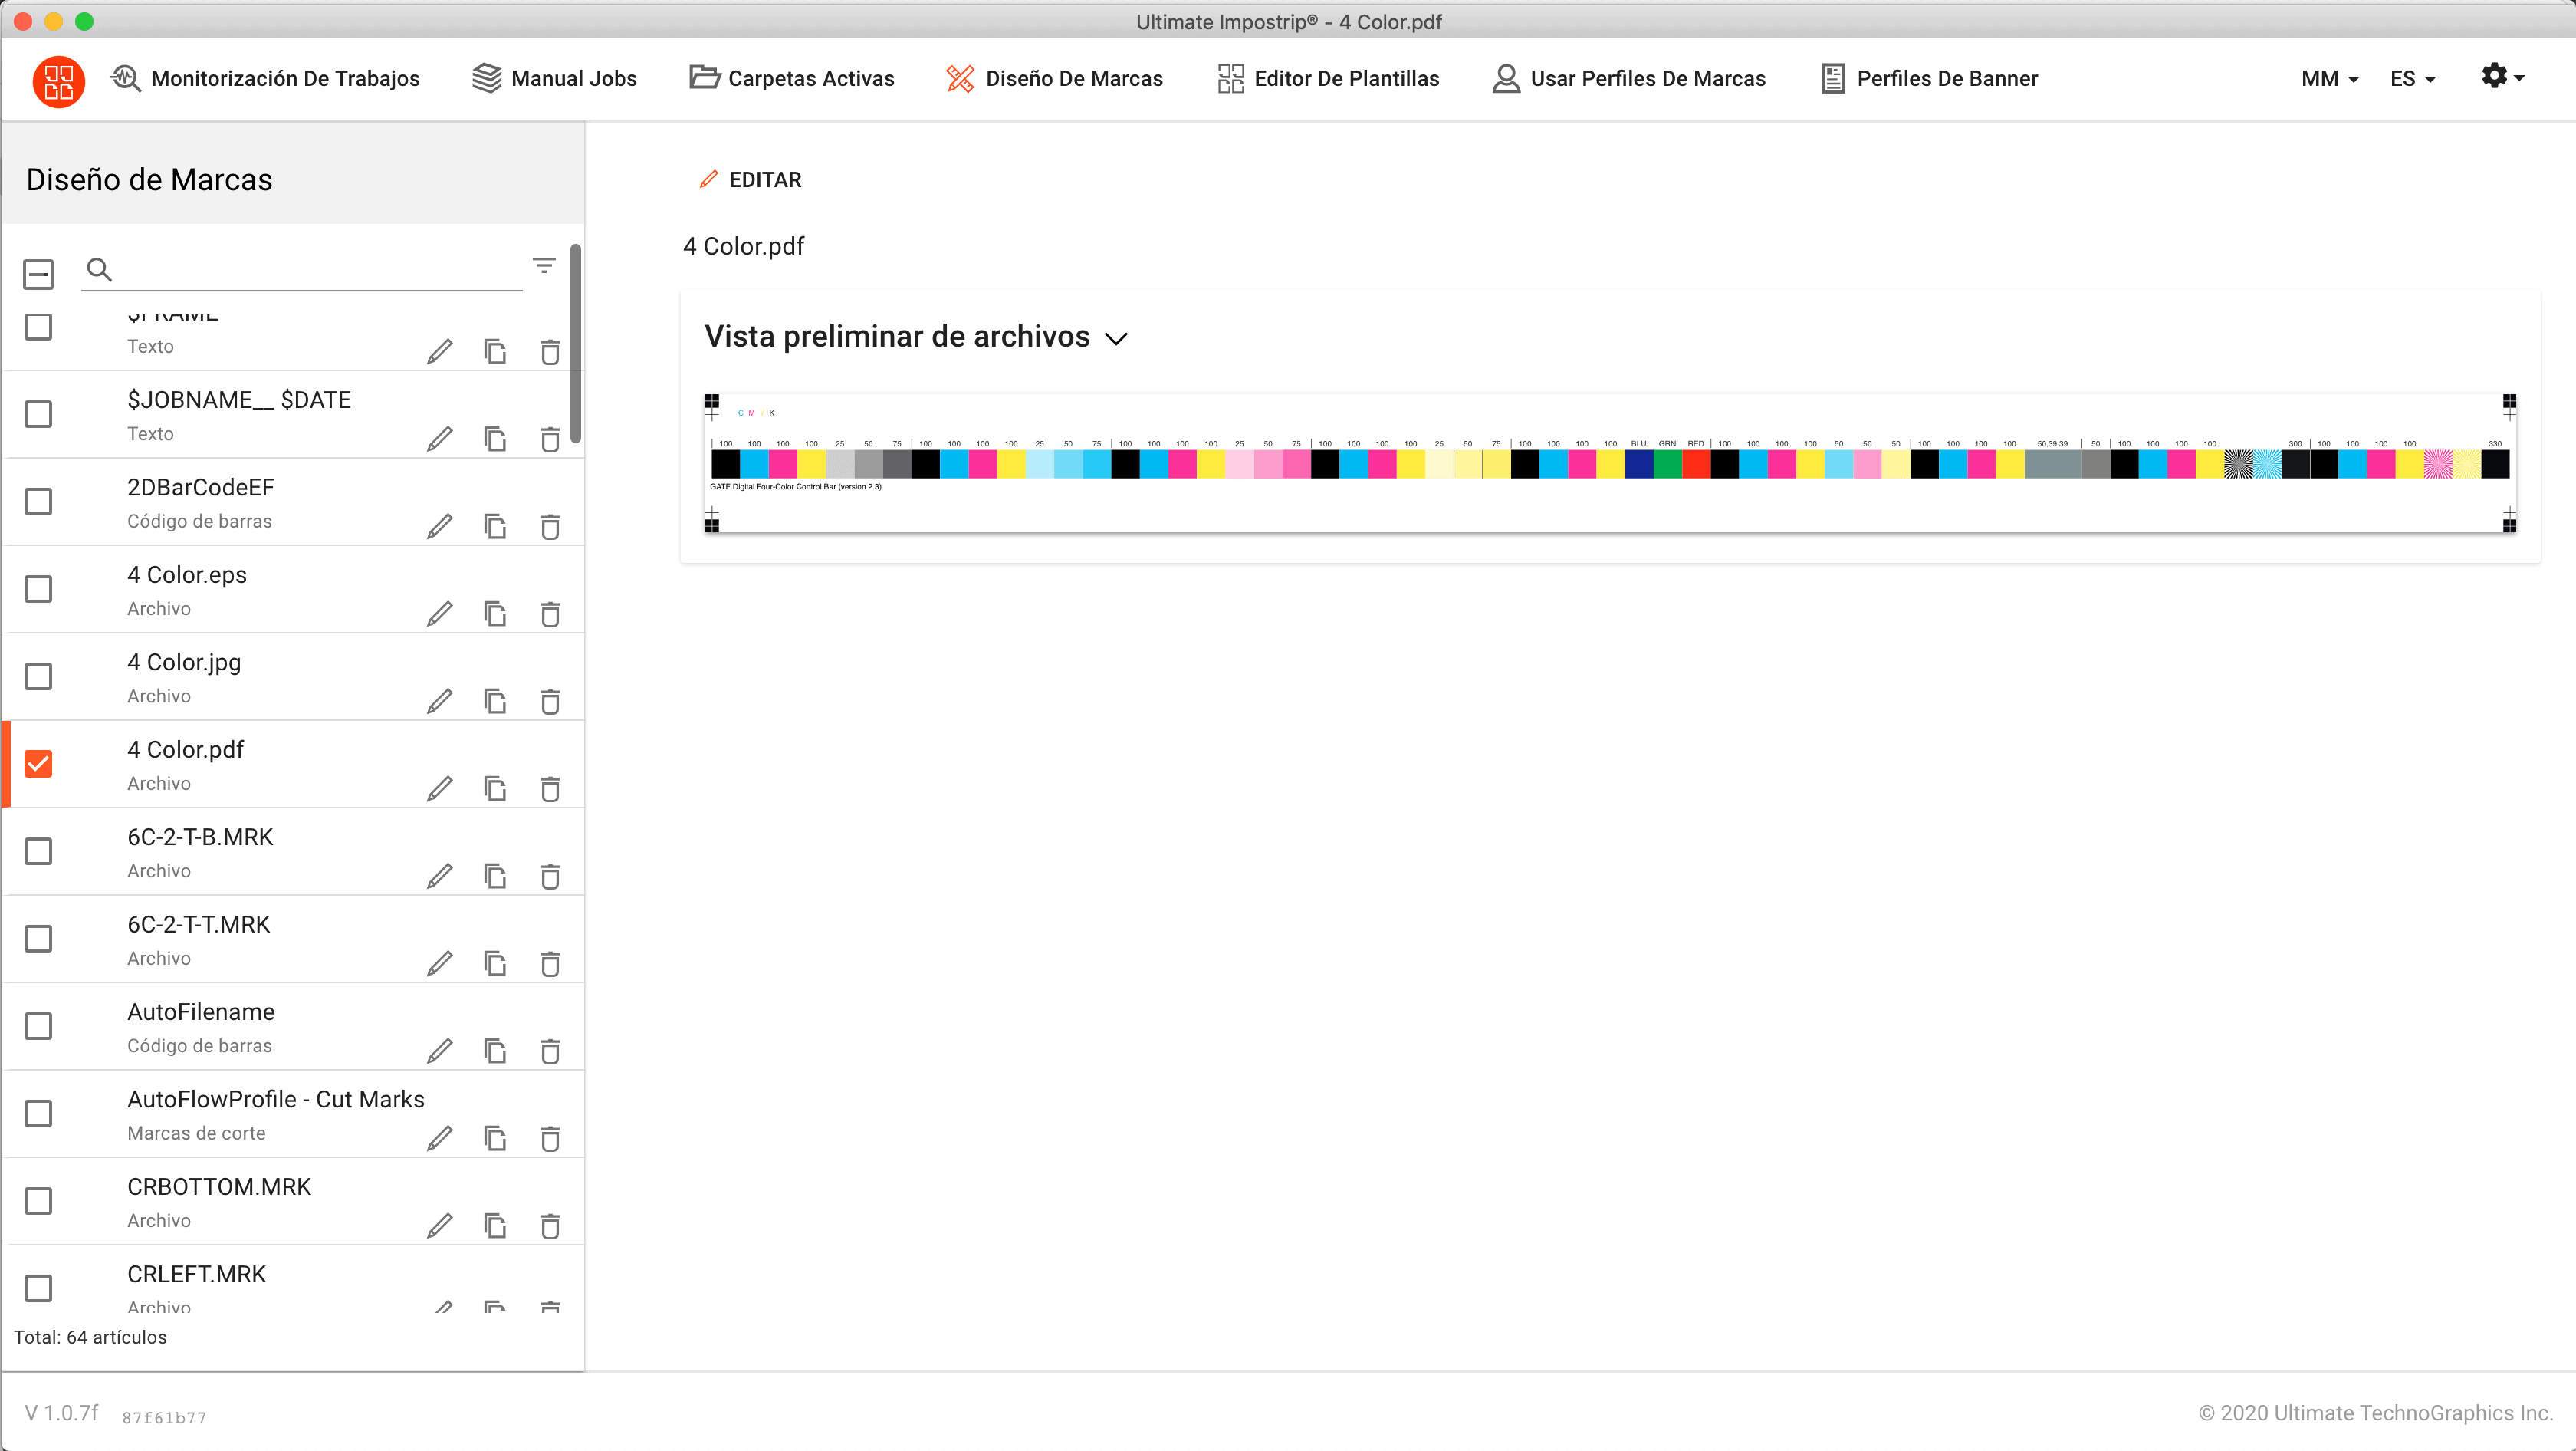Select the 6C-2-T-B.MRK list item
The height and width of the screenshot is (1451, 2576).
click(294, 852)
